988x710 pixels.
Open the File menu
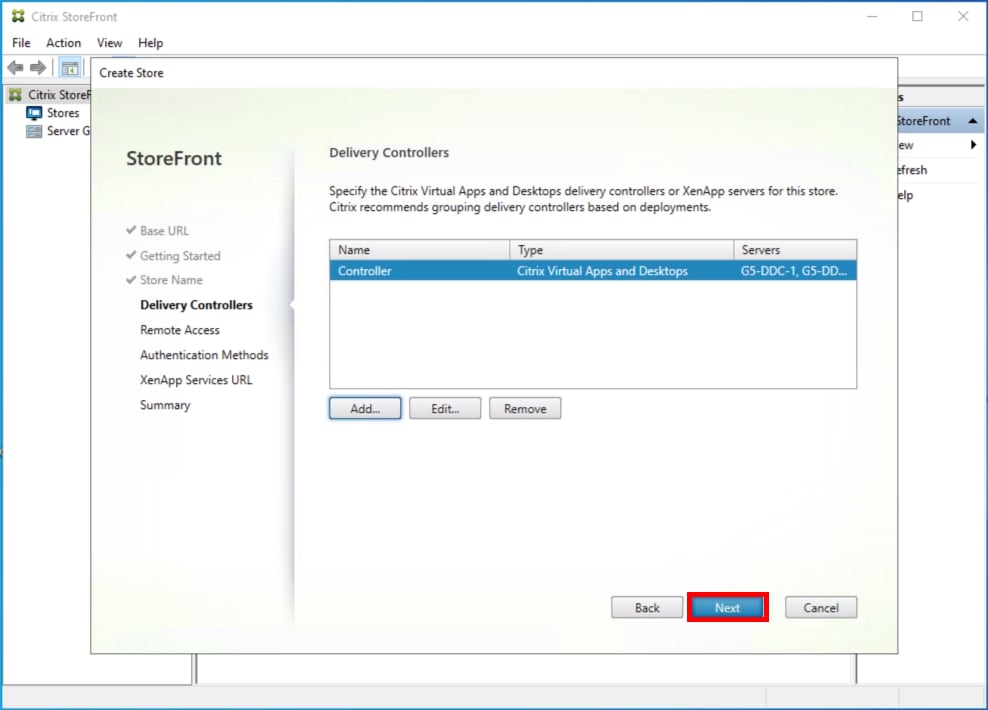pos(21,43)
